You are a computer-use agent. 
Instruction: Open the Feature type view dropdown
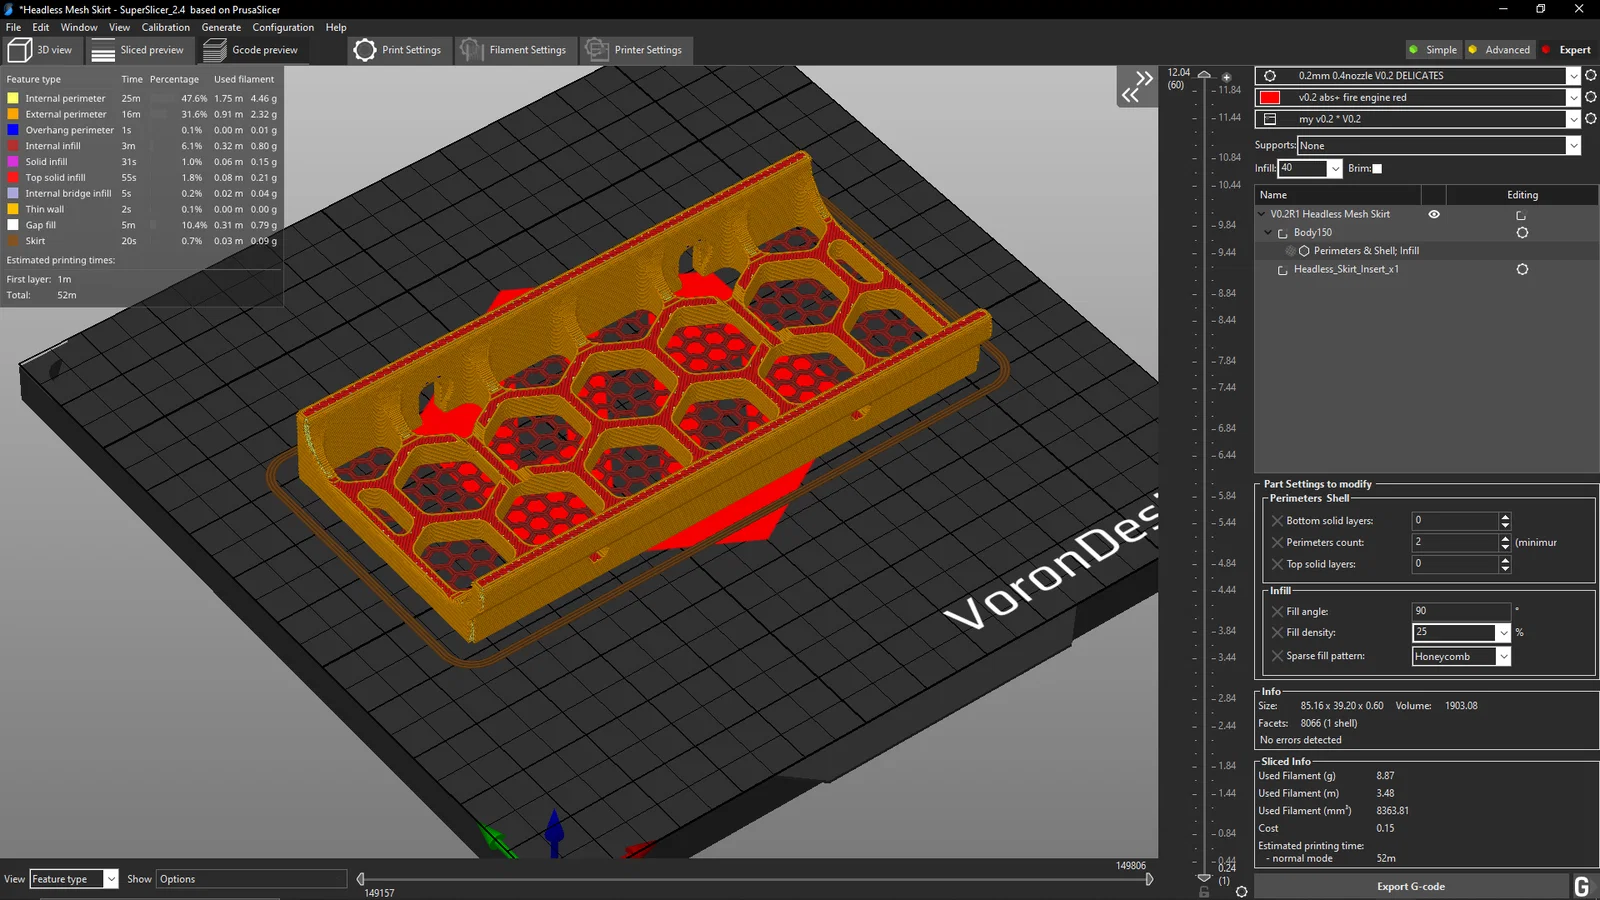point(74,879)
